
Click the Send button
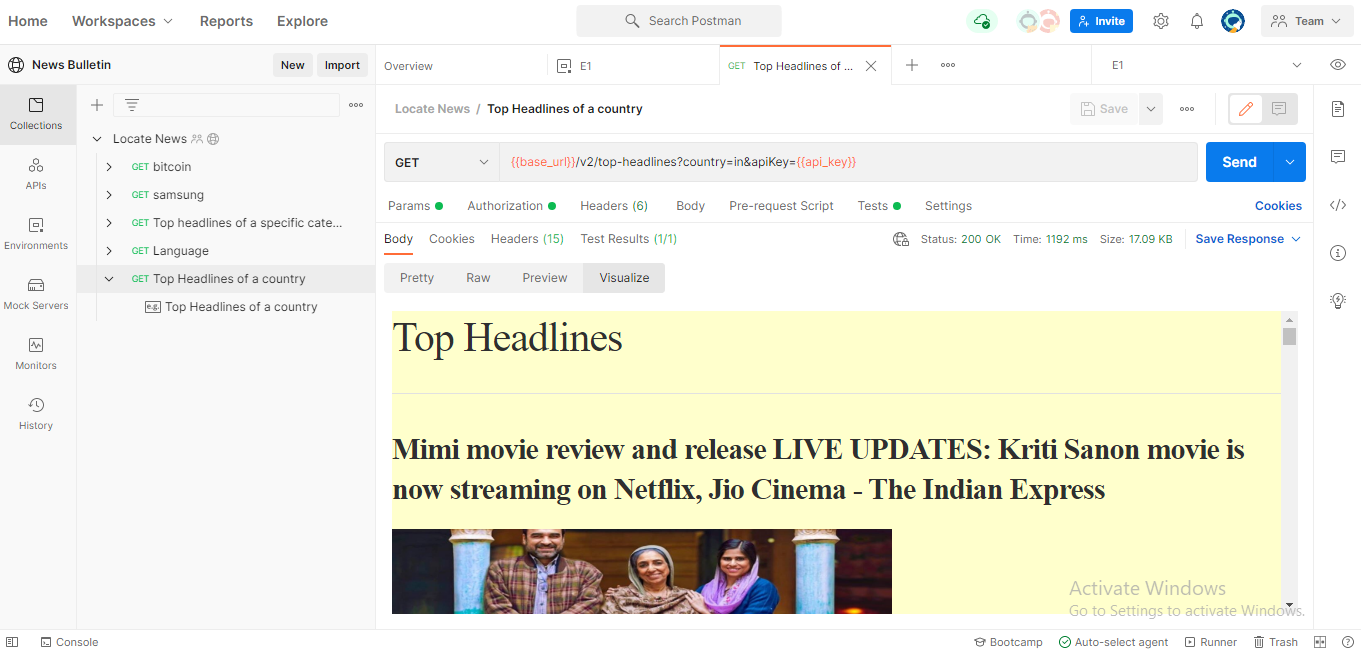click(1239, 162)
